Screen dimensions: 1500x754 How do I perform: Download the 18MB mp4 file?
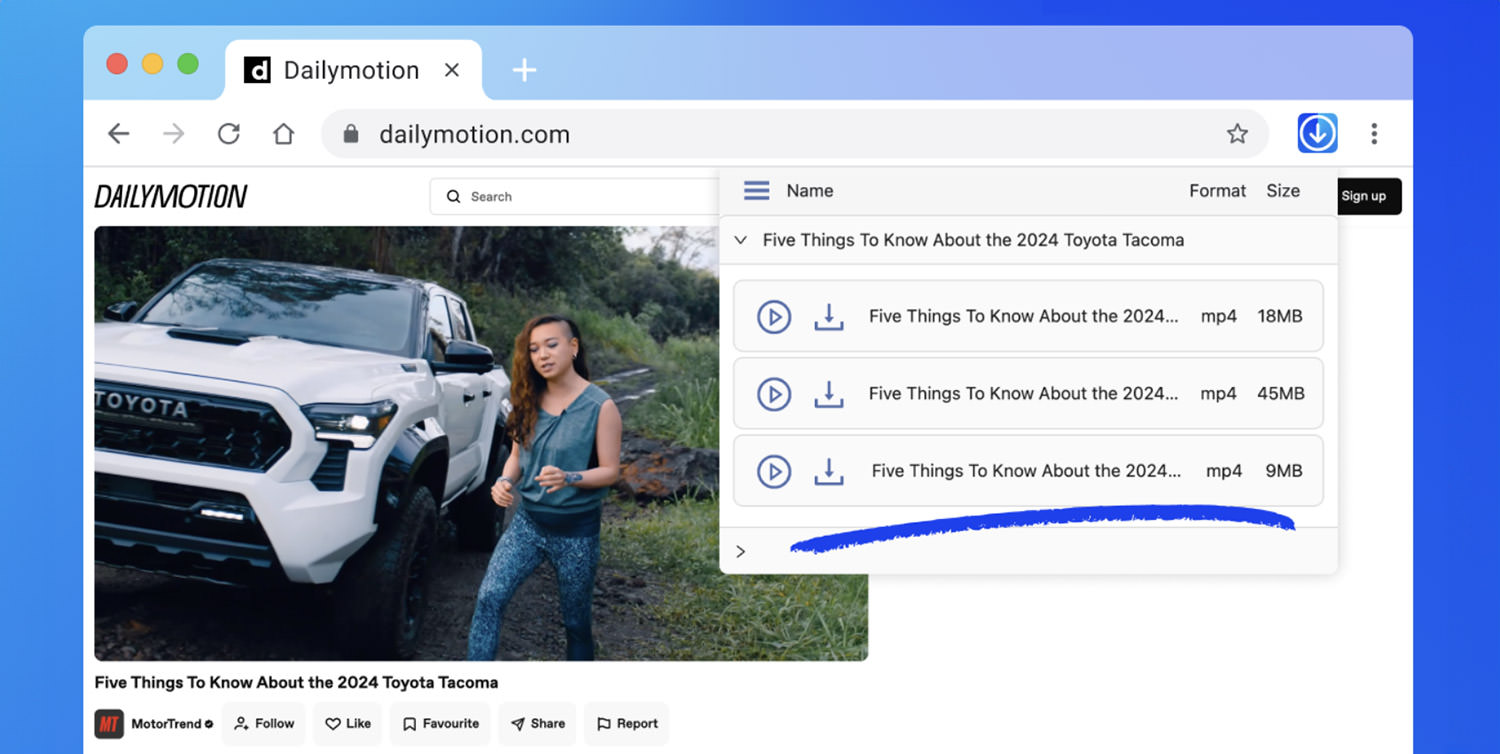click(829, 317)
